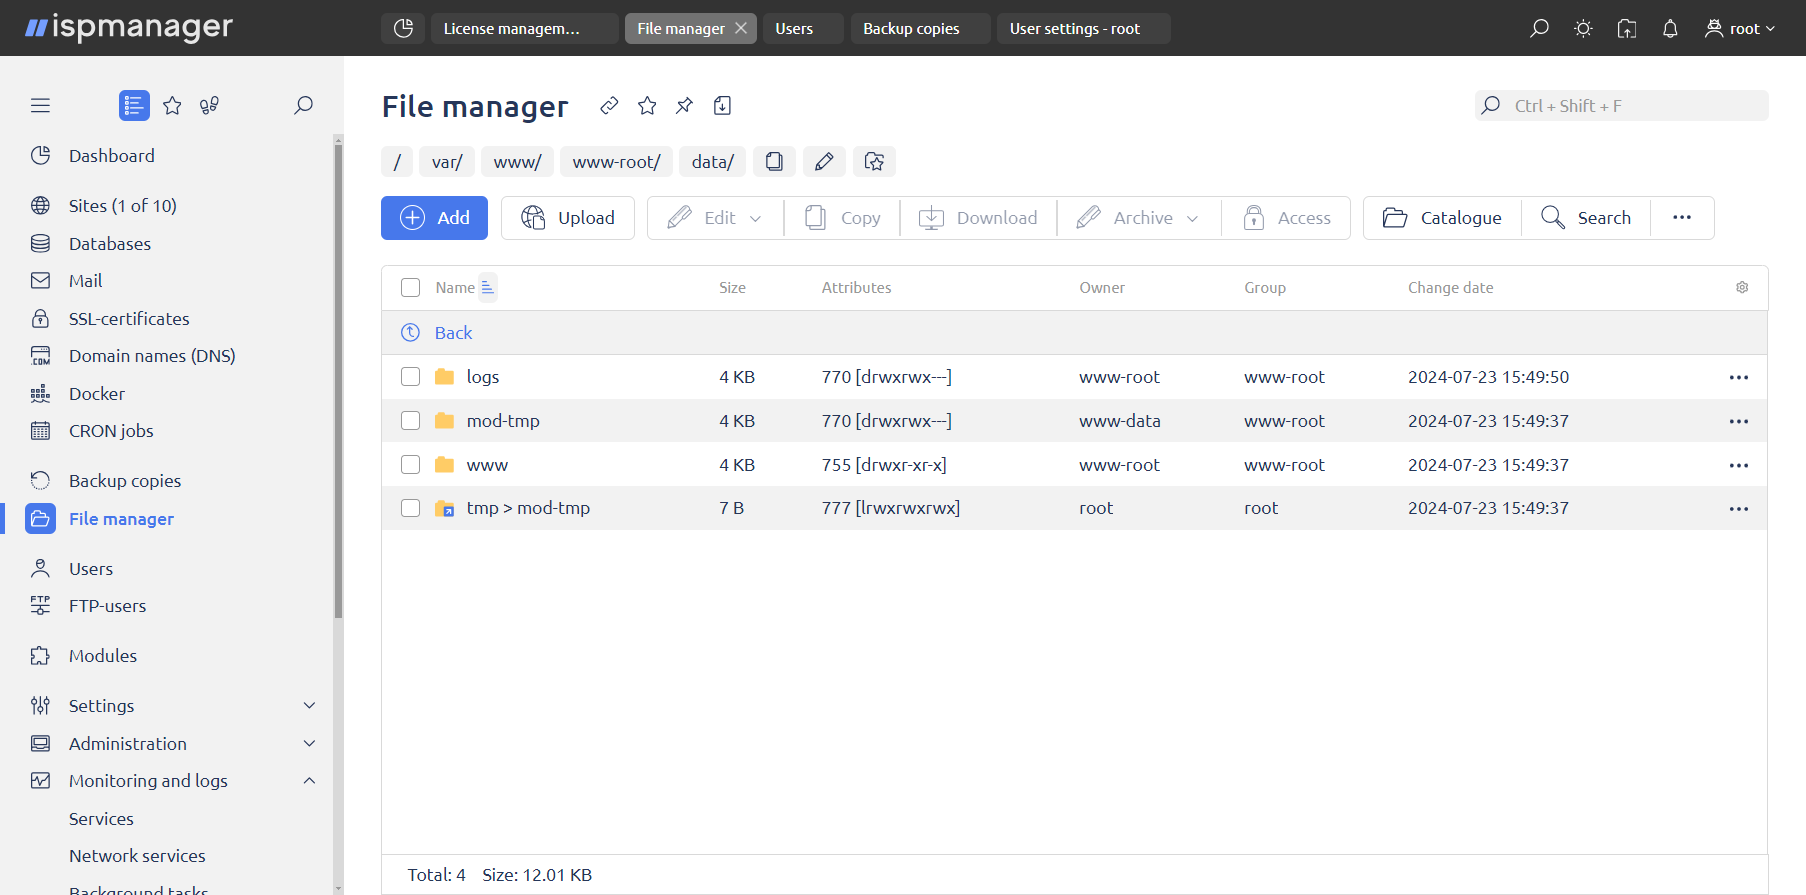Image resolution: width=1806 pixels, height=895 pixels.
Task: Click the sidebar search magnifier icon
Action: coord(303,106)
